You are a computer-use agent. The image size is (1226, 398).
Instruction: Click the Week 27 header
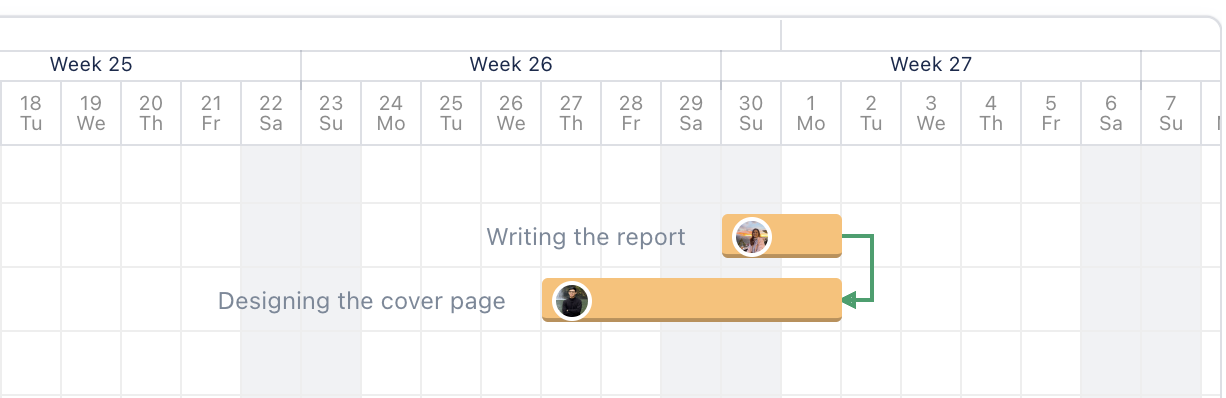(x=931, y=65)
